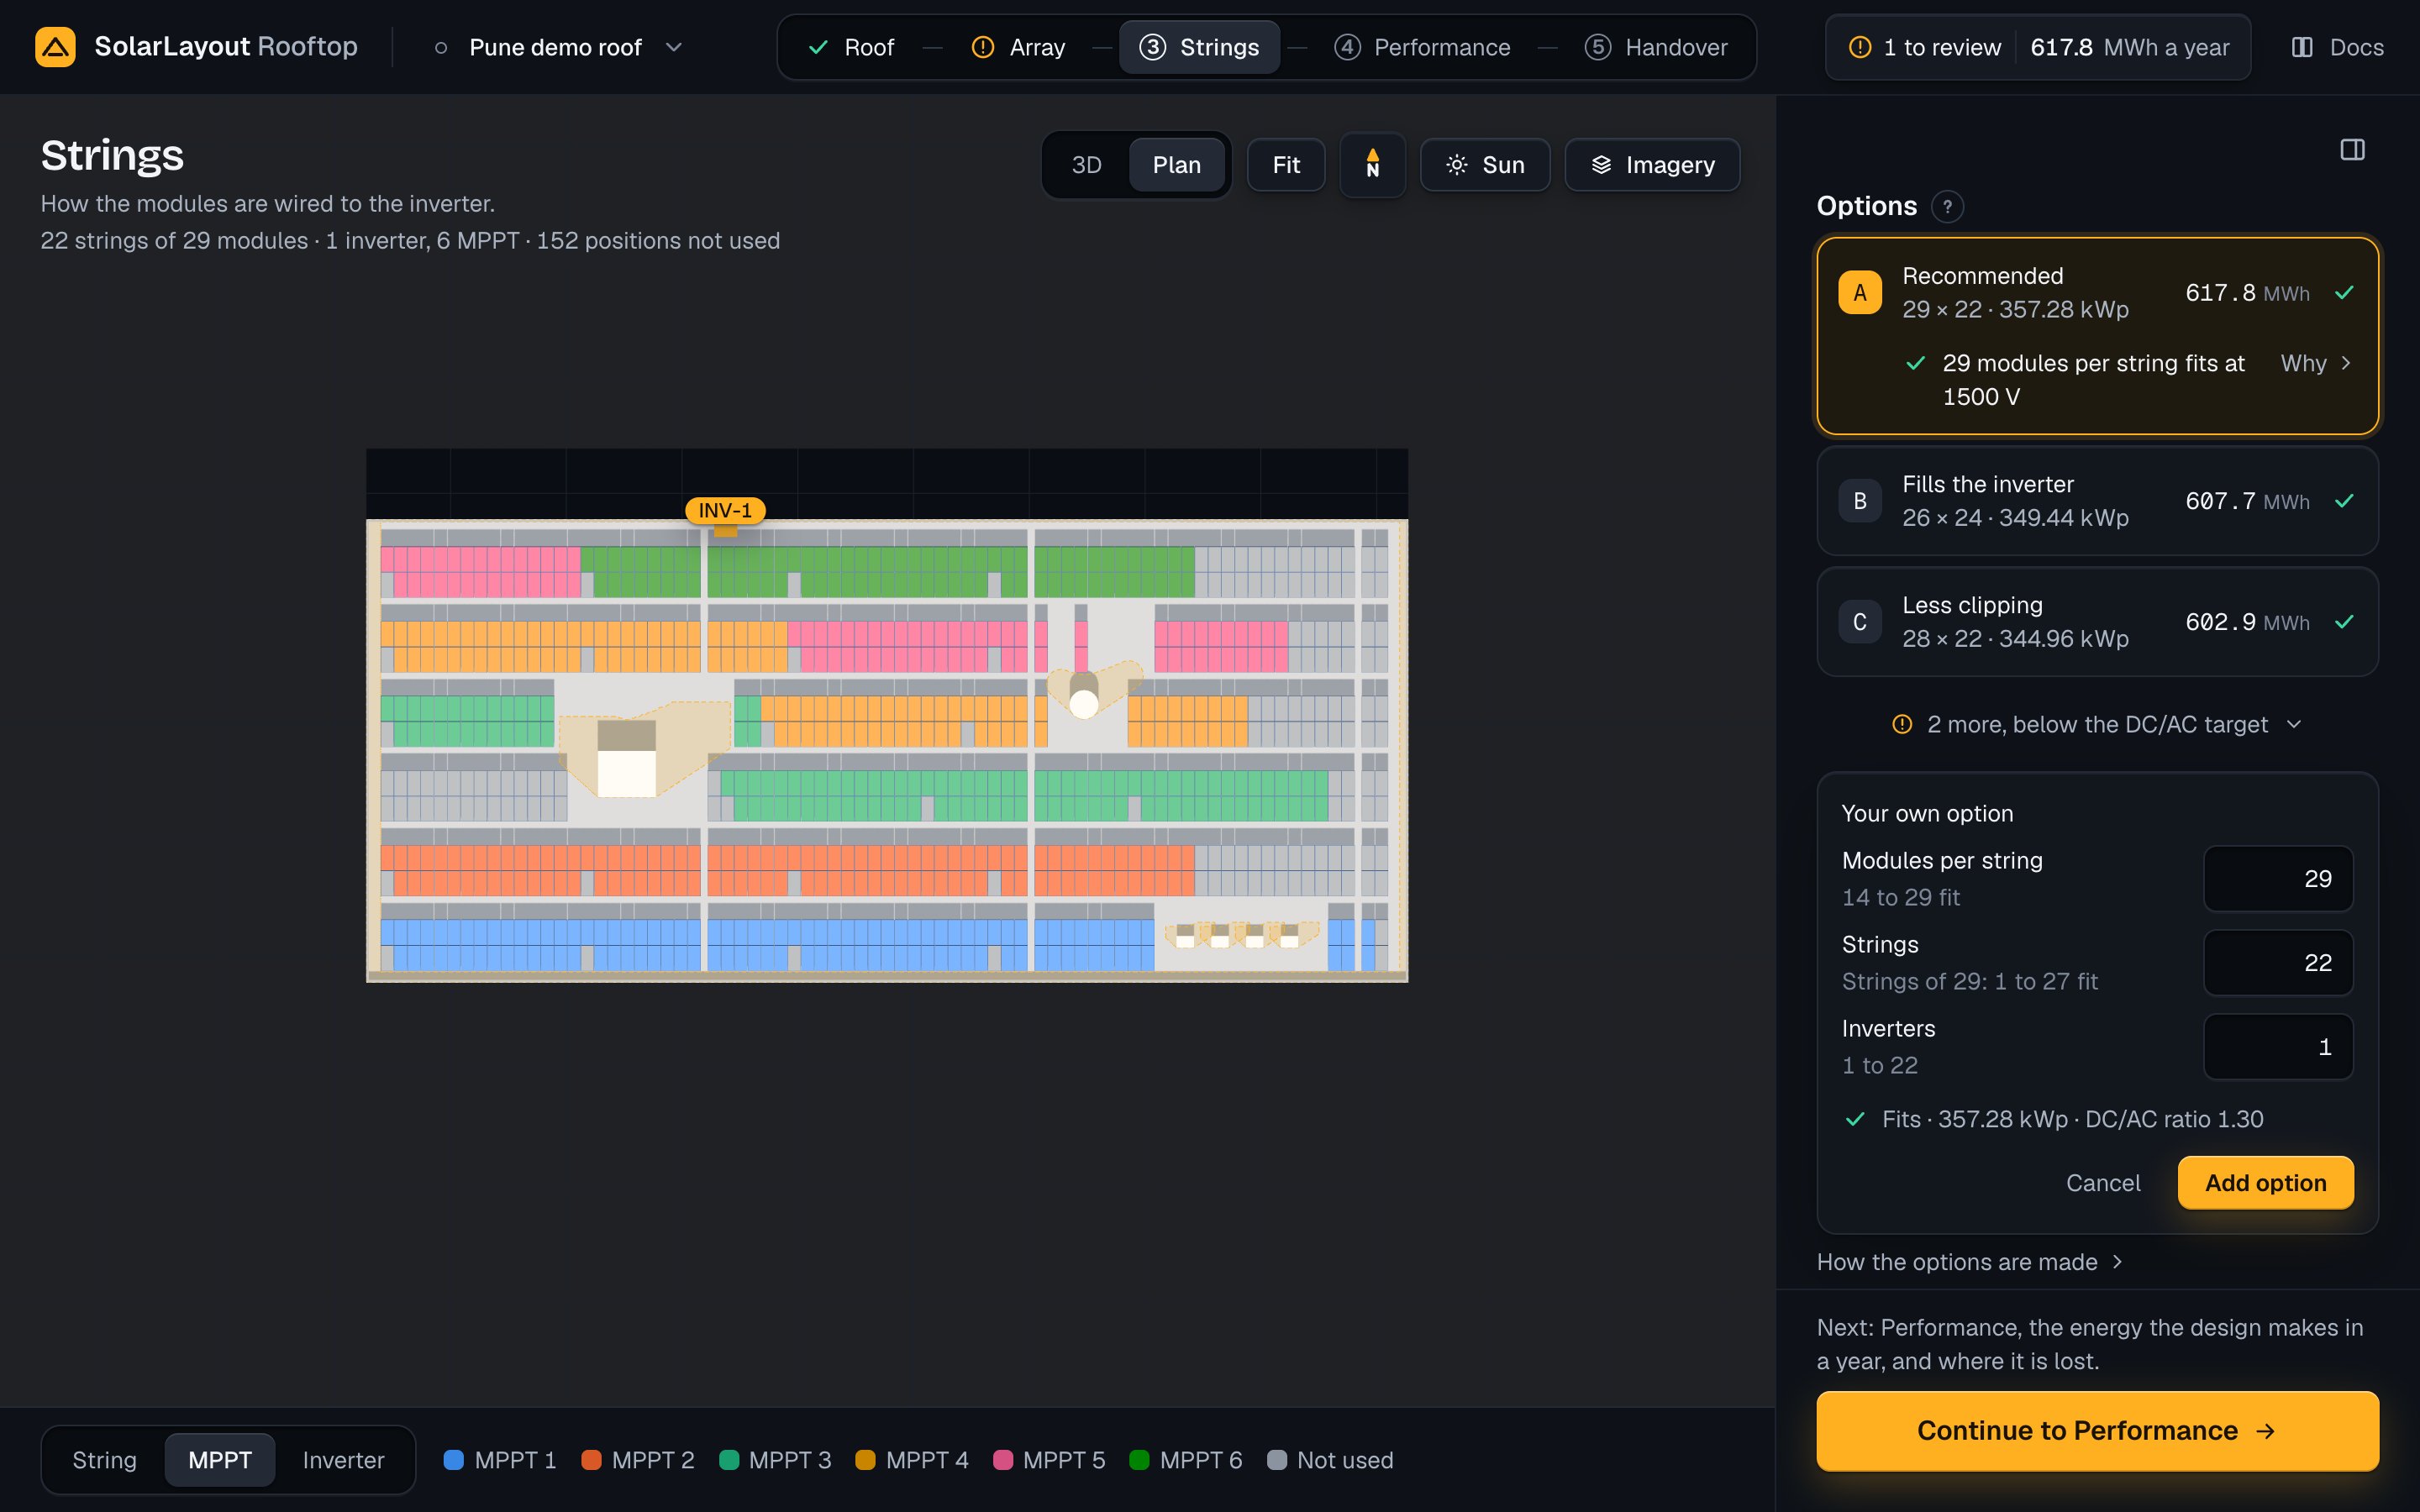Screen dimensions: 2420x1512
Task: Open Docs from the book icon
Action: click(x=2337, y=47)
